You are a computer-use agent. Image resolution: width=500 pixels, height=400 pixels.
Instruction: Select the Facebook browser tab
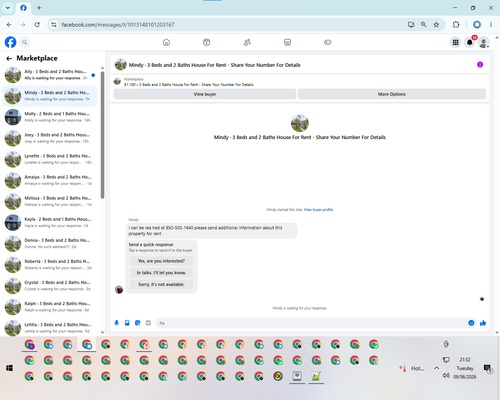pyautogui.click(x=23, y=8)
